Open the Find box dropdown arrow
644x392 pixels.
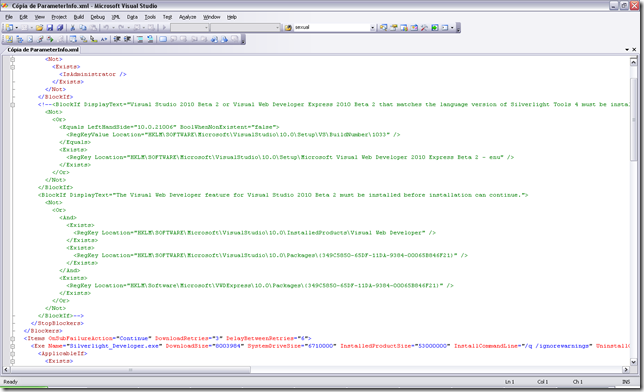coord(373,28)
